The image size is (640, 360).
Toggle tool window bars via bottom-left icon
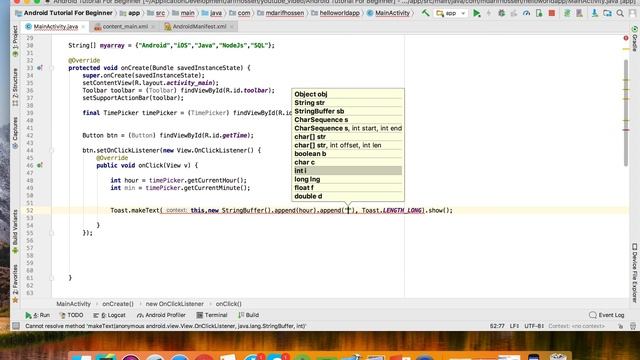coord(16,326)
